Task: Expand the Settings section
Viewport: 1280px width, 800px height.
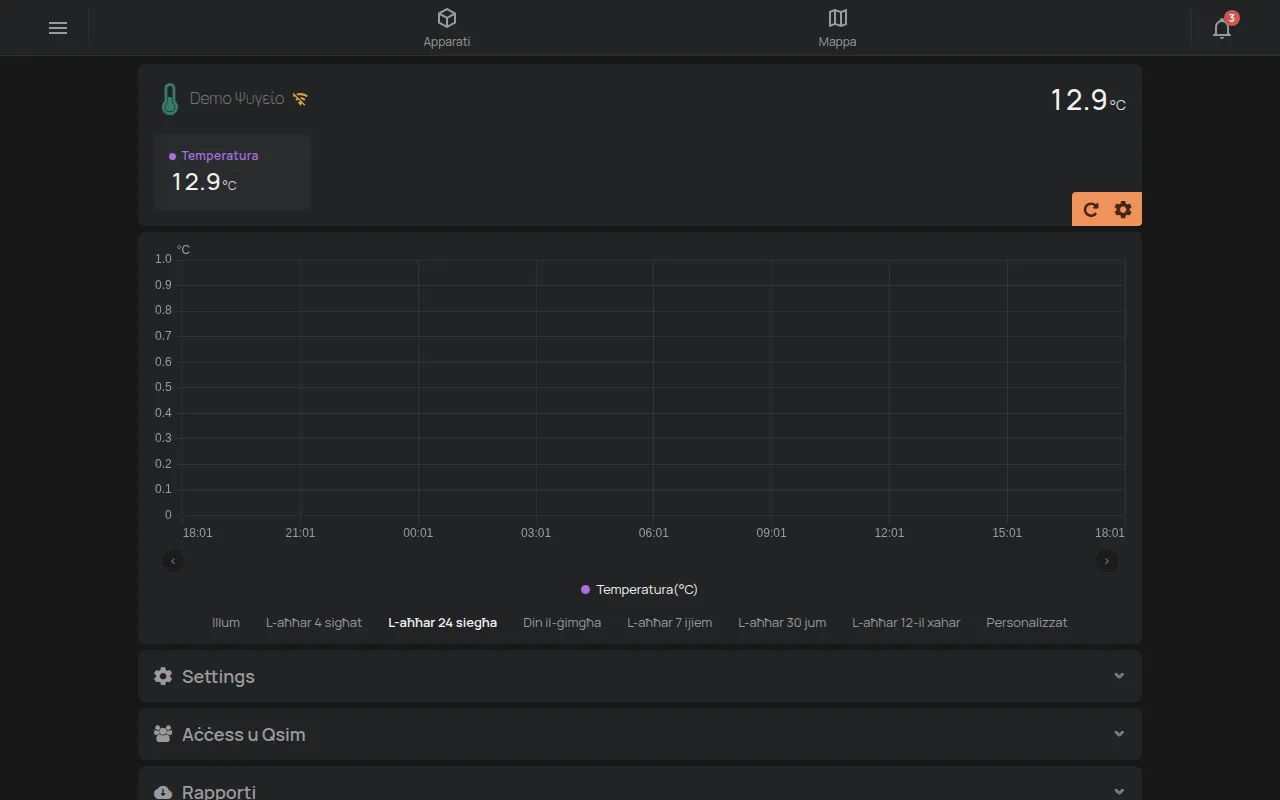Action: click(x=640, y=676)
